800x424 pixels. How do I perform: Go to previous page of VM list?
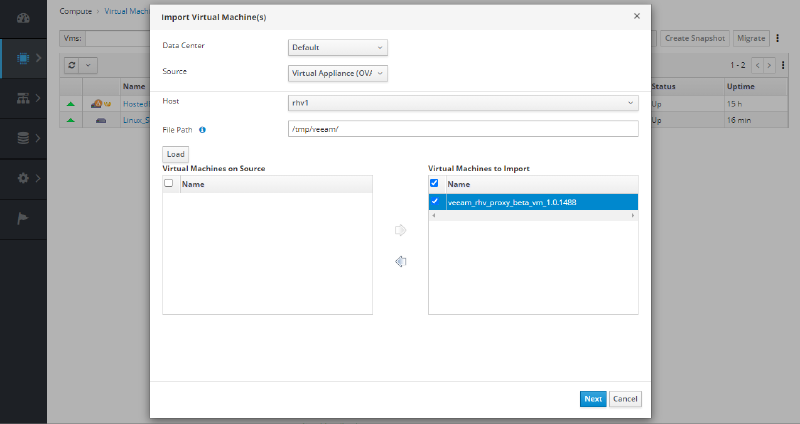757,65
